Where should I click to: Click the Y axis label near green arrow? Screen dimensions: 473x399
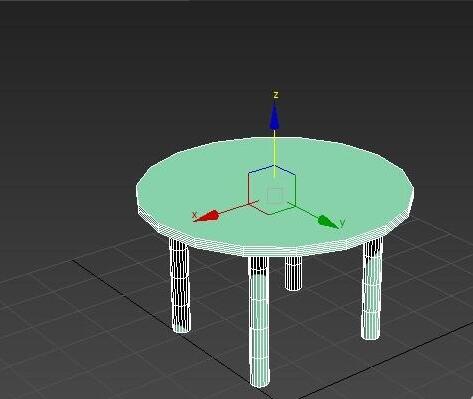[x=342, y=222]
